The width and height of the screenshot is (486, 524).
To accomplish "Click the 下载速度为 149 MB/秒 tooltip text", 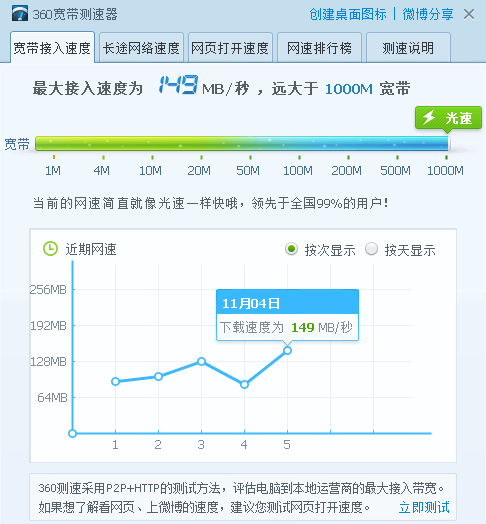I will (286, 327).
